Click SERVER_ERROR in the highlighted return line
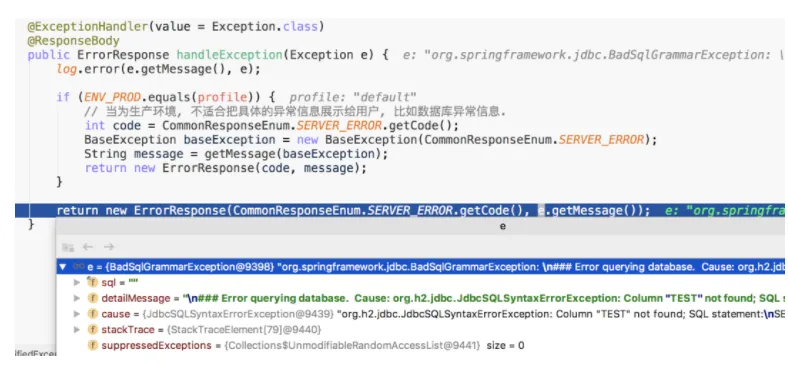 (410, 211)
